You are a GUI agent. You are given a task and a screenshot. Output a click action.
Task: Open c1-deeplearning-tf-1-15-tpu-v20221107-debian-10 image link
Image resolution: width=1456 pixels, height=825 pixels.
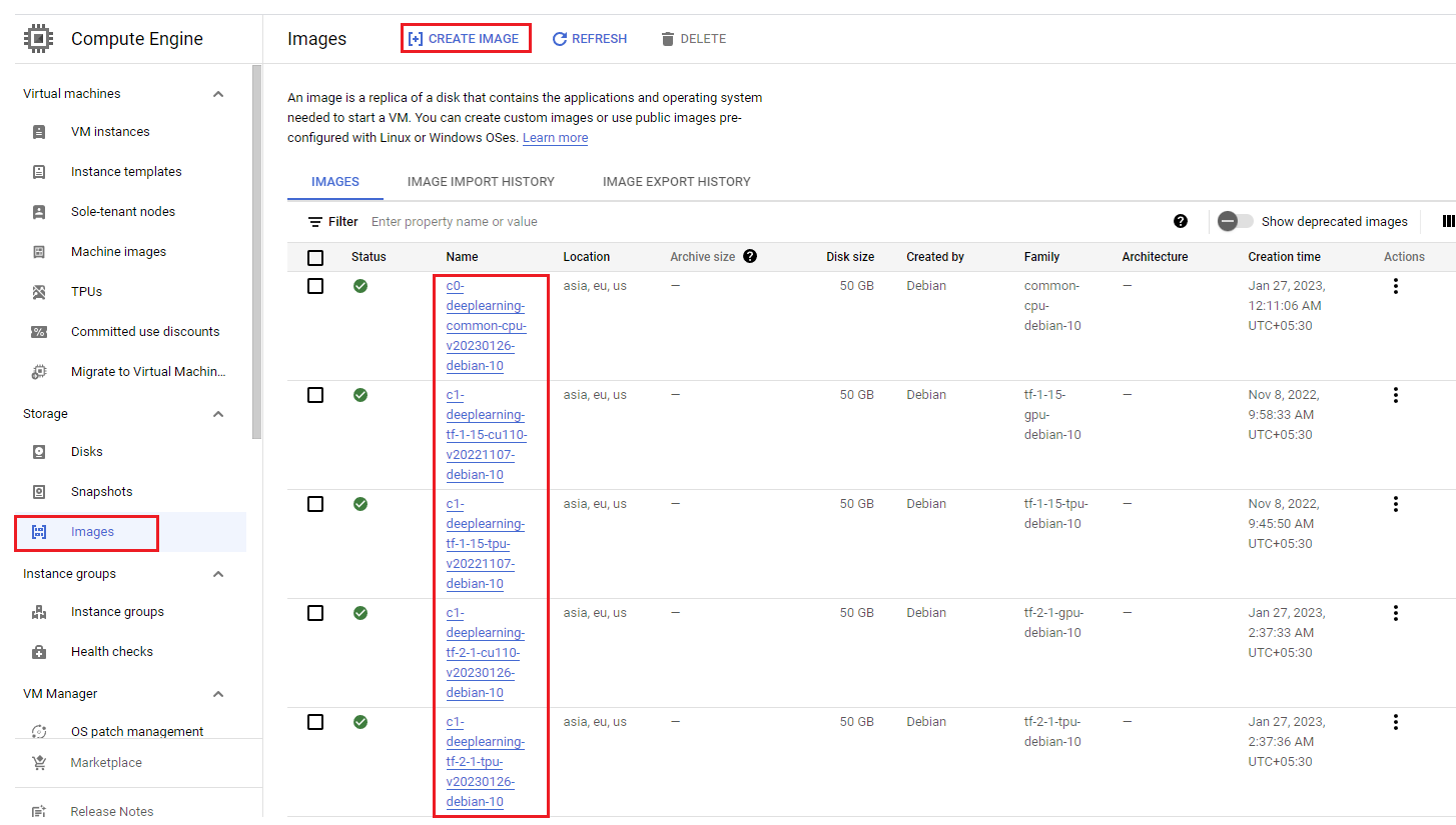tap(486, 544)
